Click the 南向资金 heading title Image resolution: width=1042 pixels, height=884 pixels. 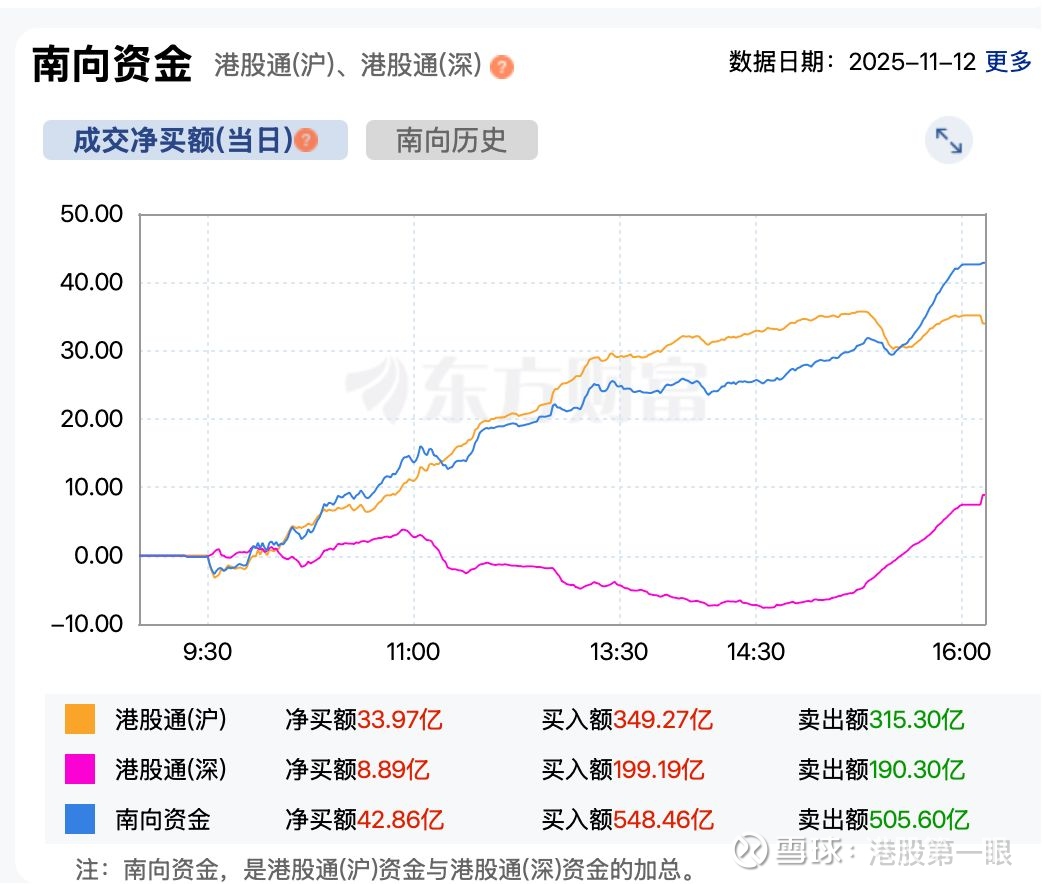pos(111,64)
